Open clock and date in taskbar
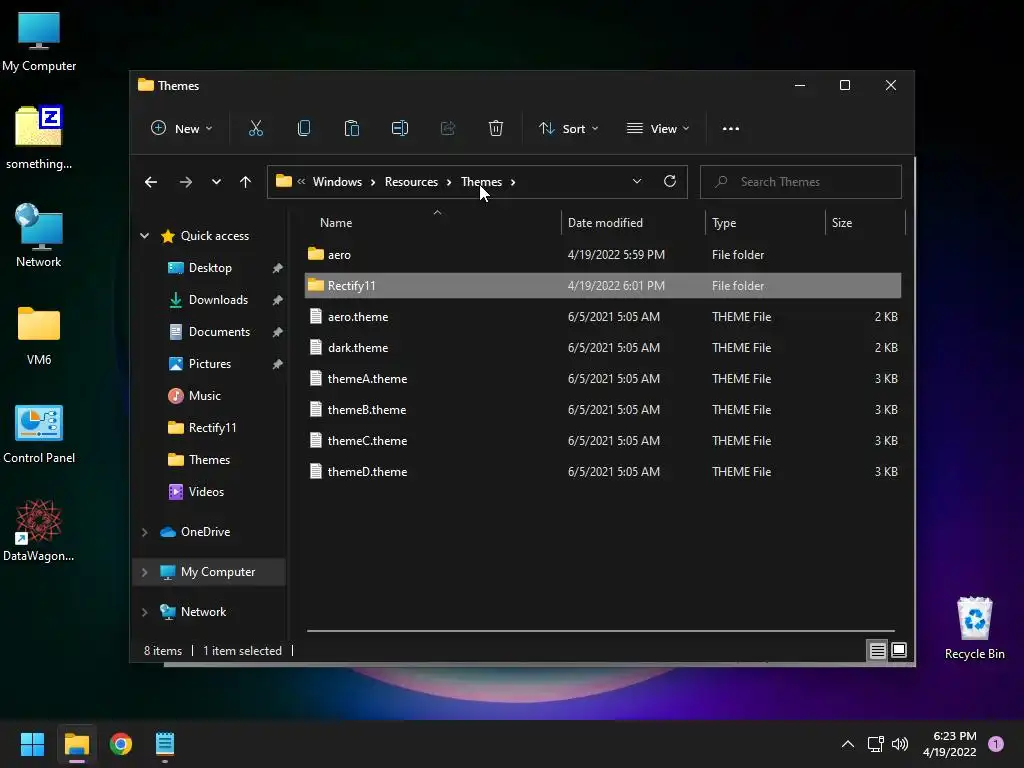Screen dimensions: 1024x768 point(950,744)
